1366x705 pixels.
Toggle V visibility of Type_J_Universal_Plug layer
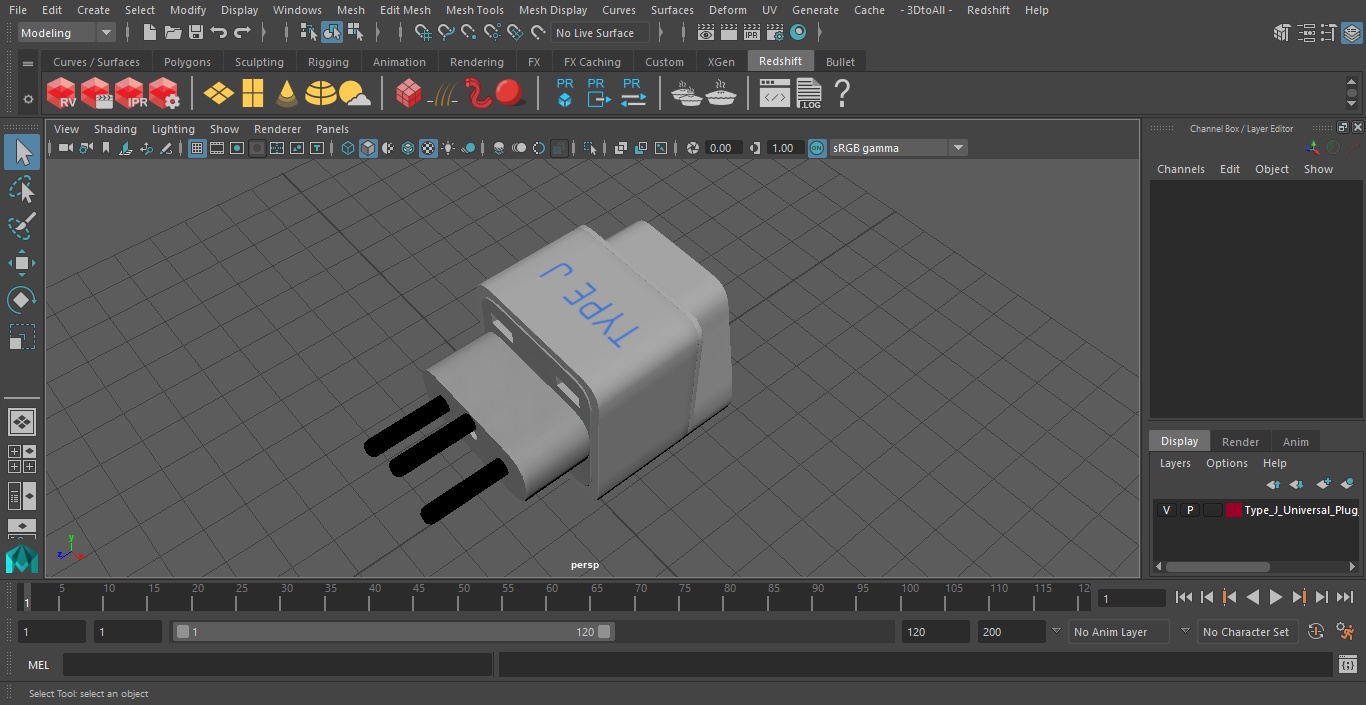click(1166, 510)
